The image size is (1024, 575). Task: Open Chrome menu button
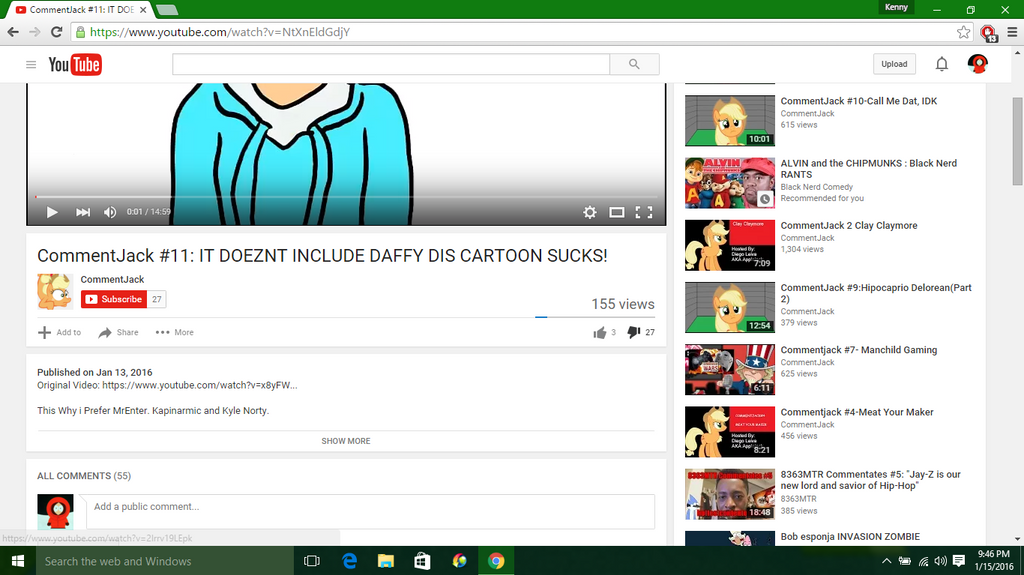pos(1012,32)
